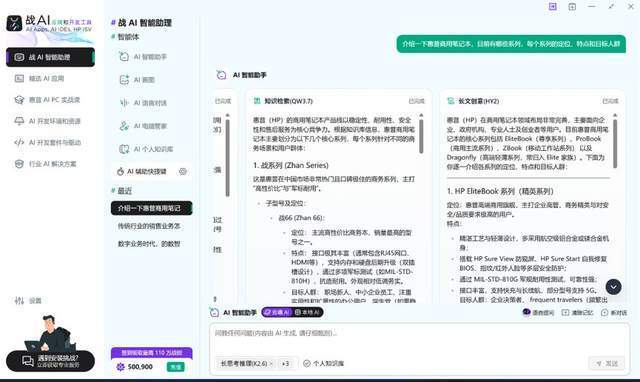Click the green recharge button beside 500,900
This screenshot has height=382, width=640.
(x=176, y=367)
